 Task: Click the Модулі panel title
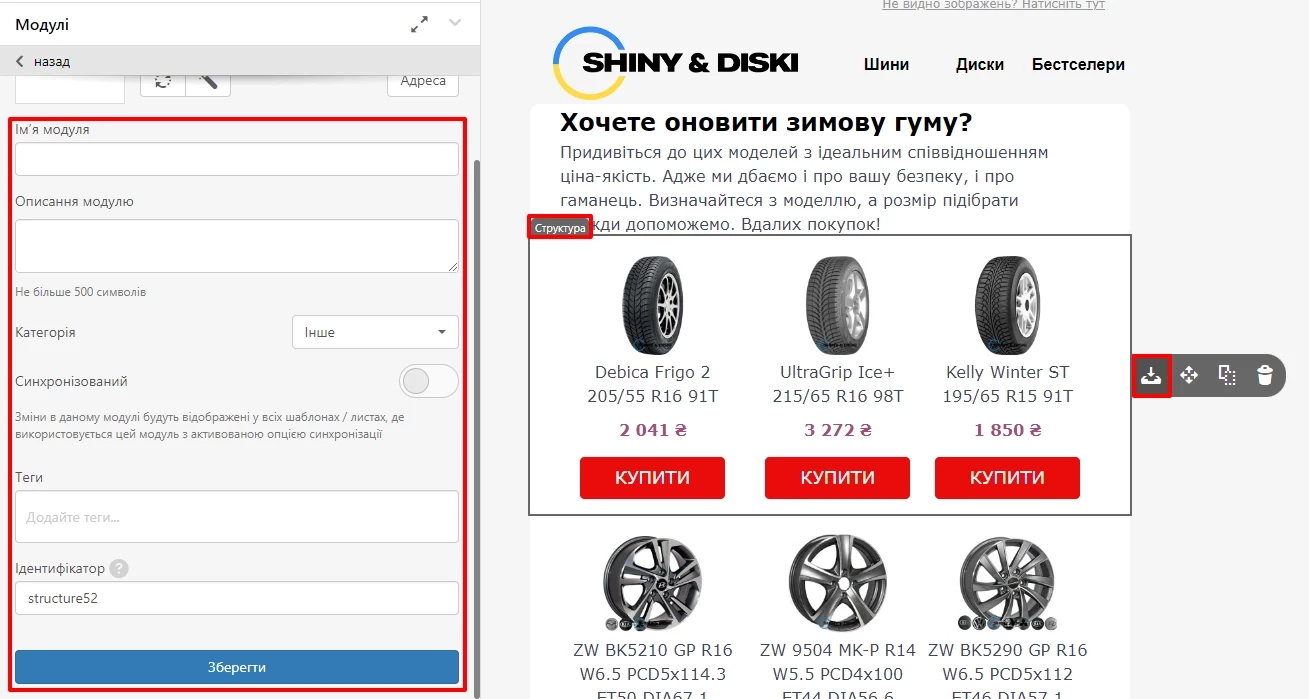pyautogui.click(x=42, y=24)
